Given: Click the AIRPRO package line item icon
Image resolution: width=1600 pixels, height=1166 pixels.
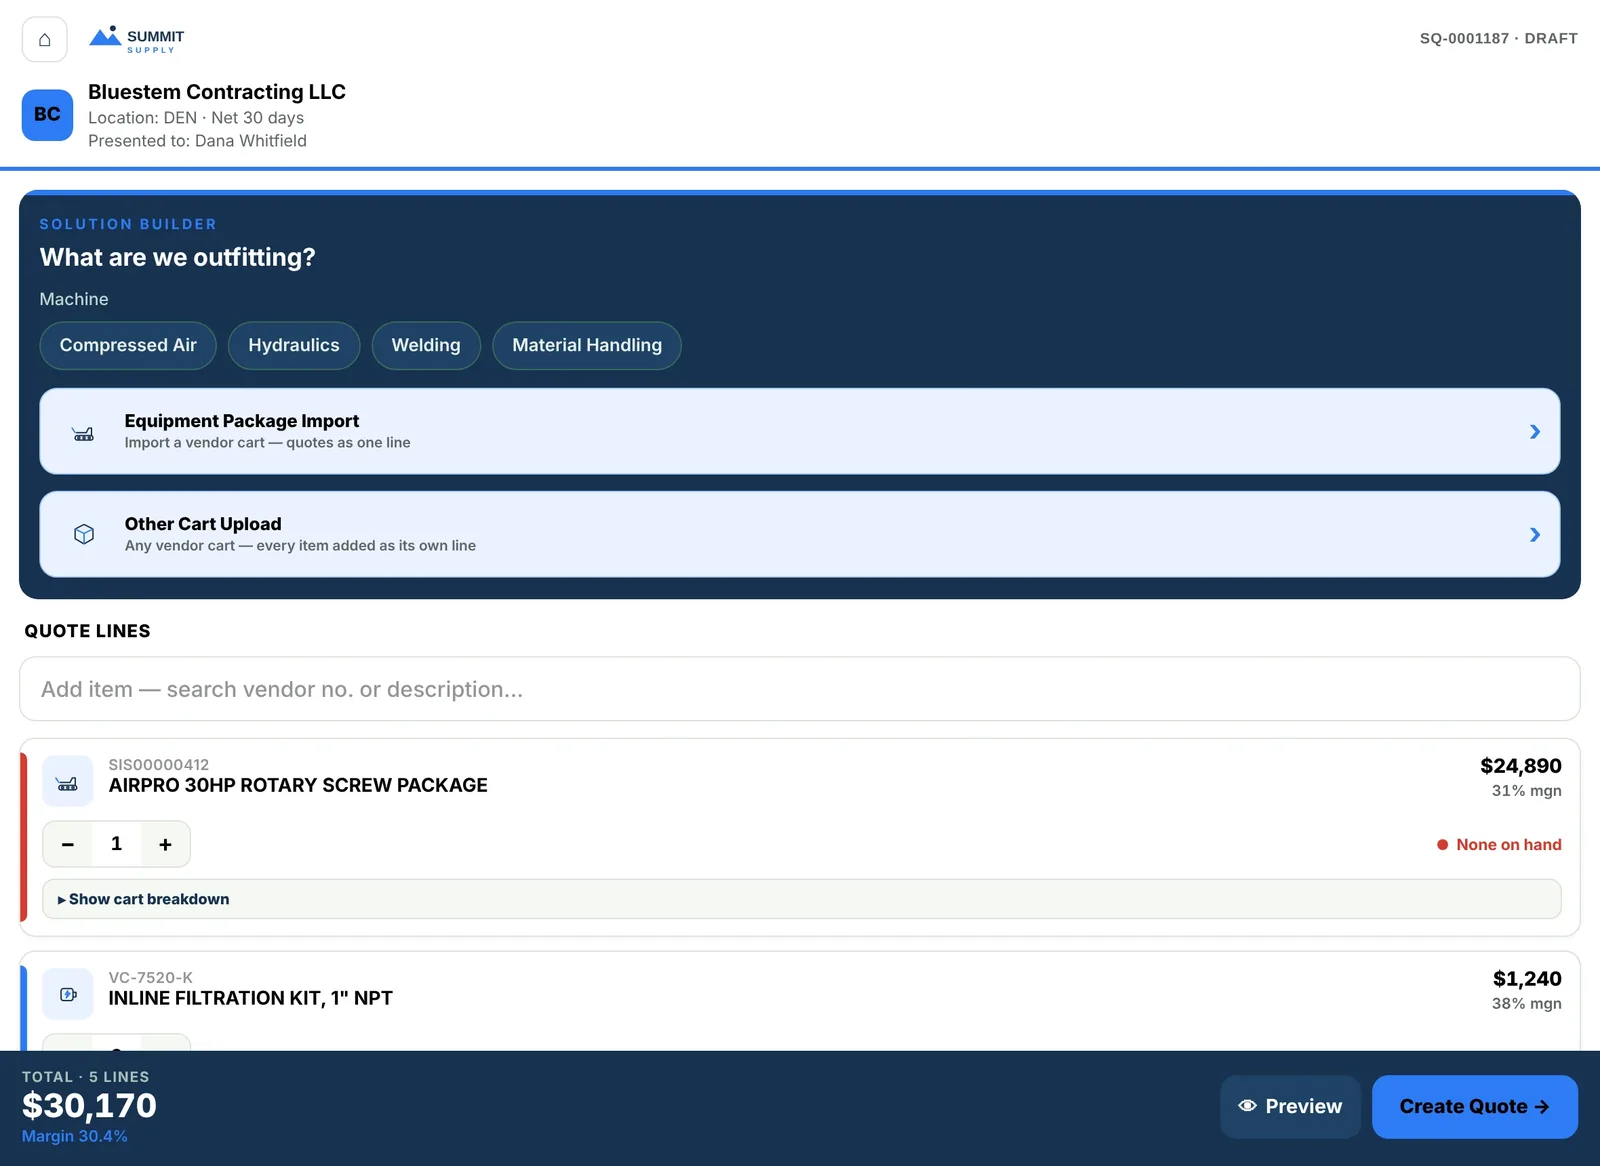Looking at the screenshot, I should (68, 781).
